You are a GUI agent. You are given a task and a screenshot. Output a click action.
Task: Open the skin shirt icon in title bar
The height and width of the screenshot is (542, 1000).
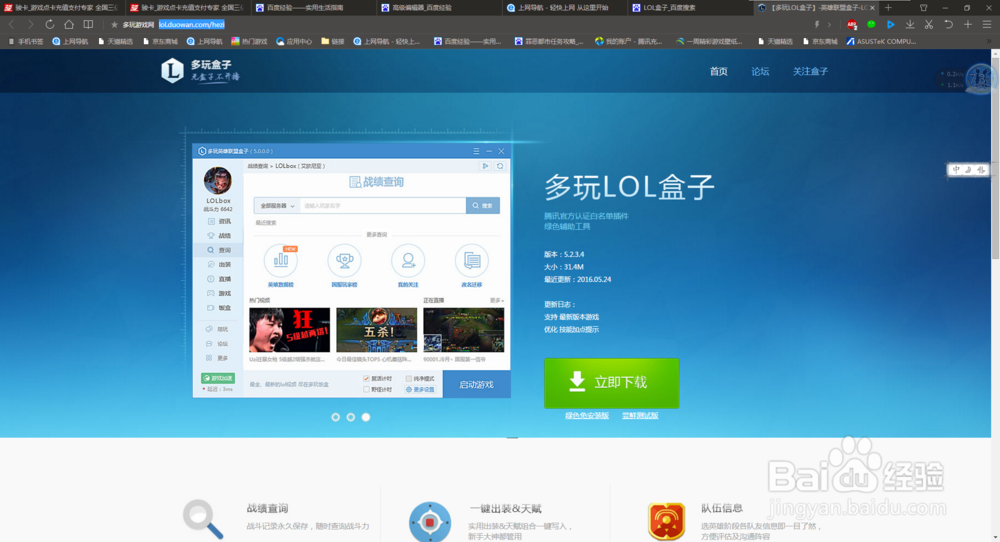923,8
